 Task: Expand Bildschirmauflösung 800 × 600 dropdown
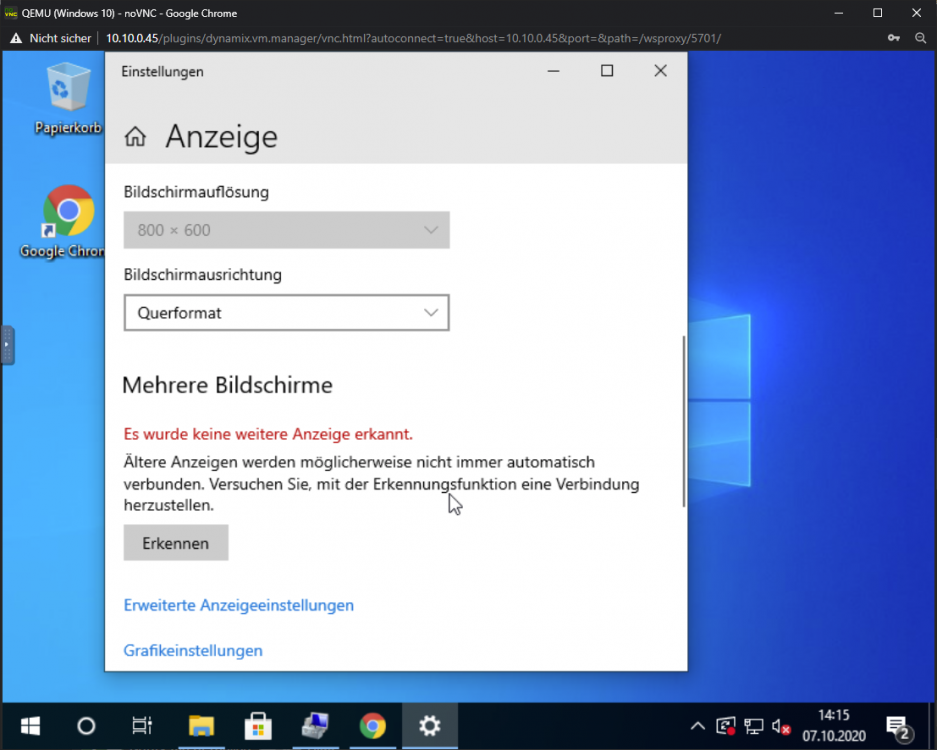[x=286, y=230]
